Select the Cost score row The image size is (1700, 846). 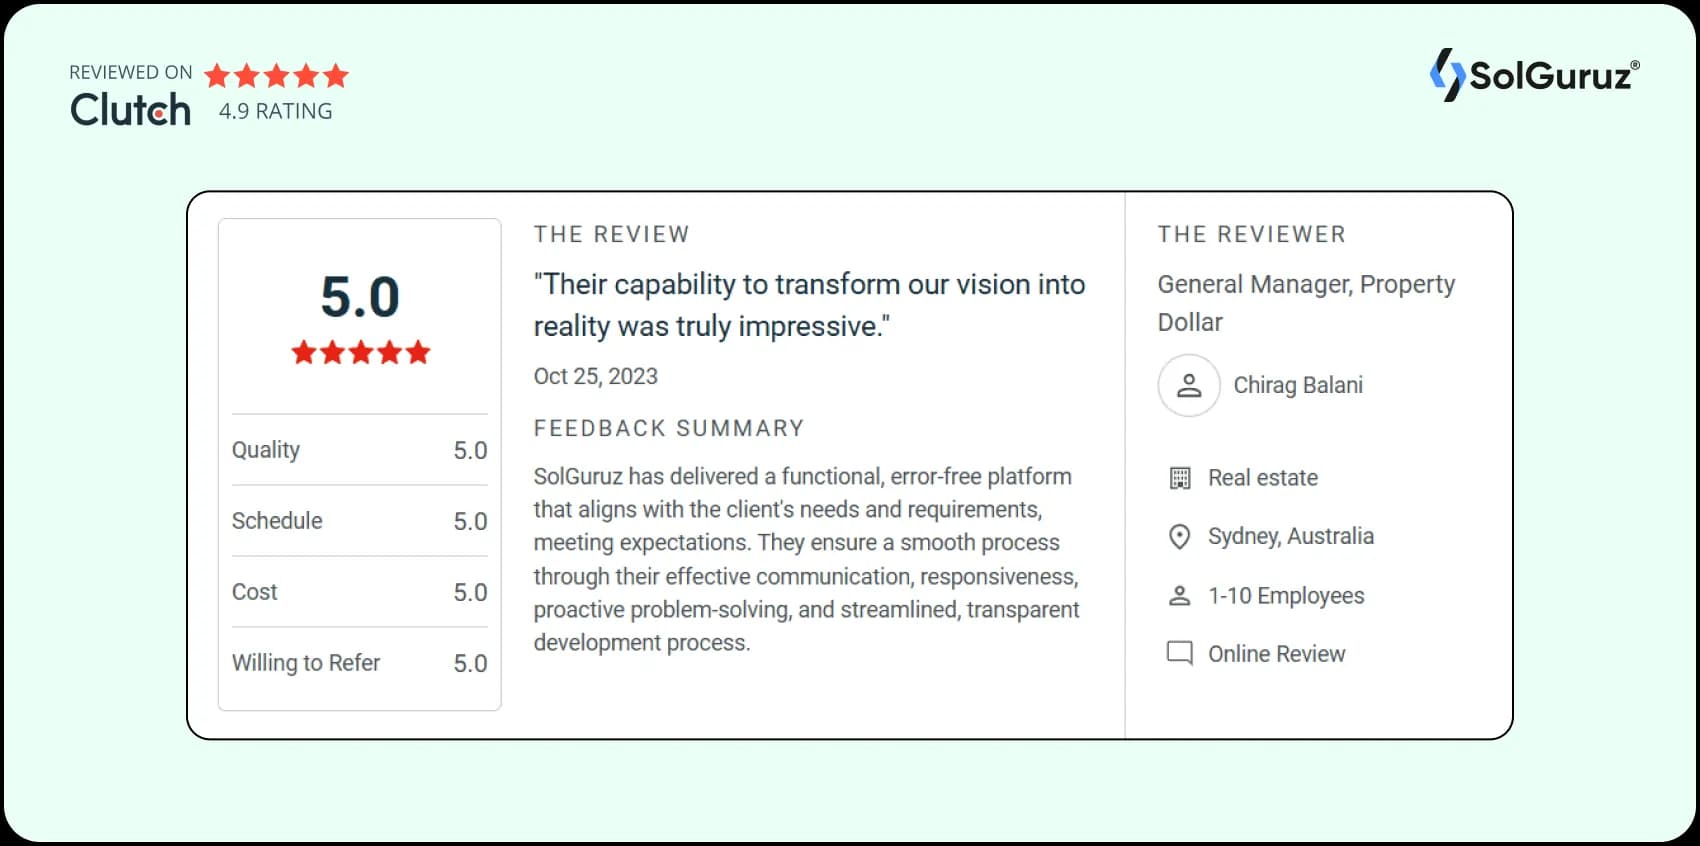[x=359, y=592]
